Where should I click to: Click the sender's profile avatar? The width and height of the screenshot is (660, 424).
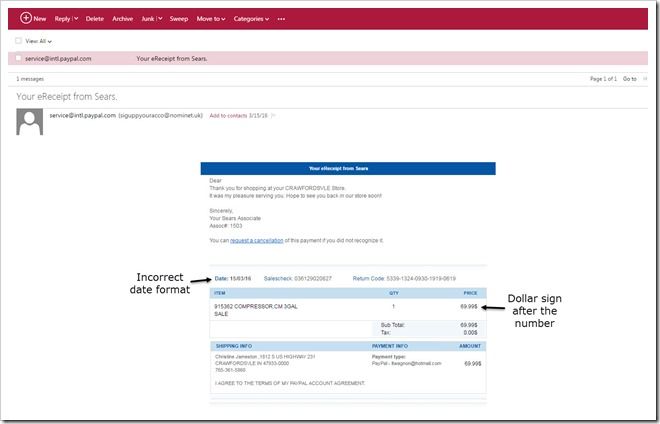pos(29,122)
